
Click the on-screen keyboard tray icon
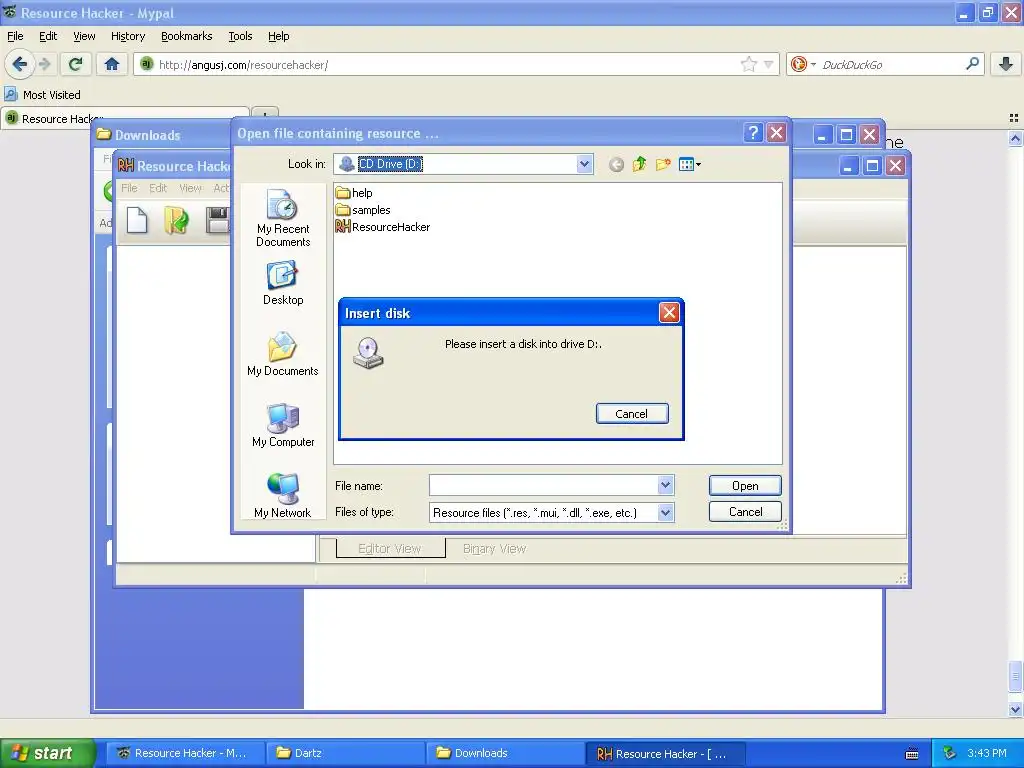click(912, 754)
